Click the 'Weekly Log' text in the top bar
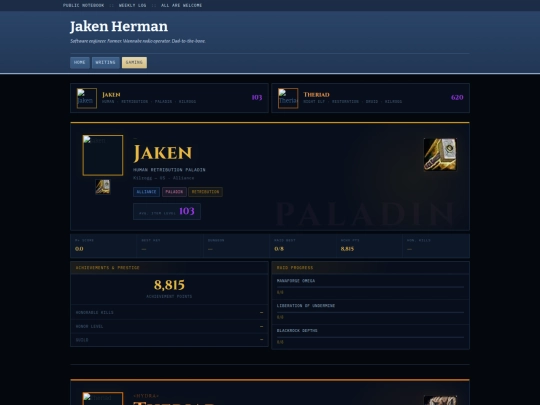The image size is (540, 405). 133,6
